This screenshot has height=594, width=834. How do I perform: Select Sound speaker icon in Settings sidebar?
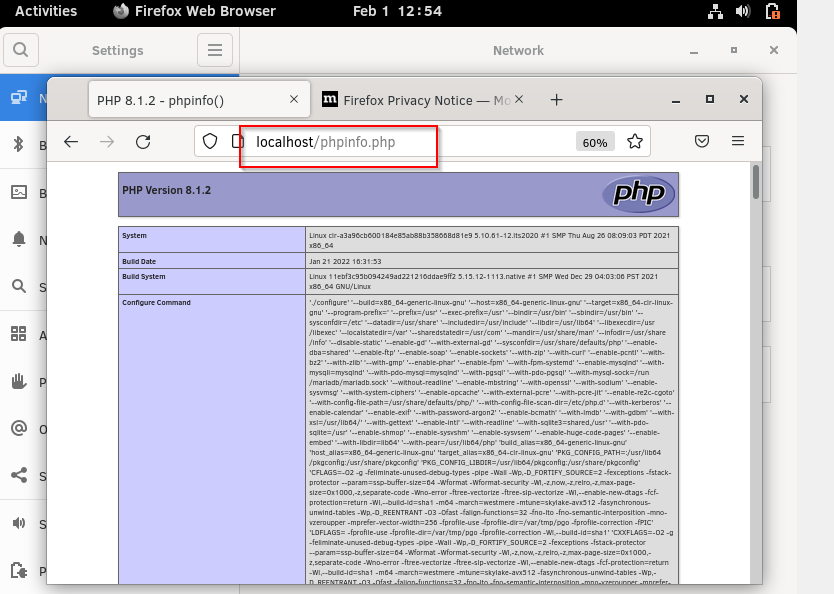19,523
